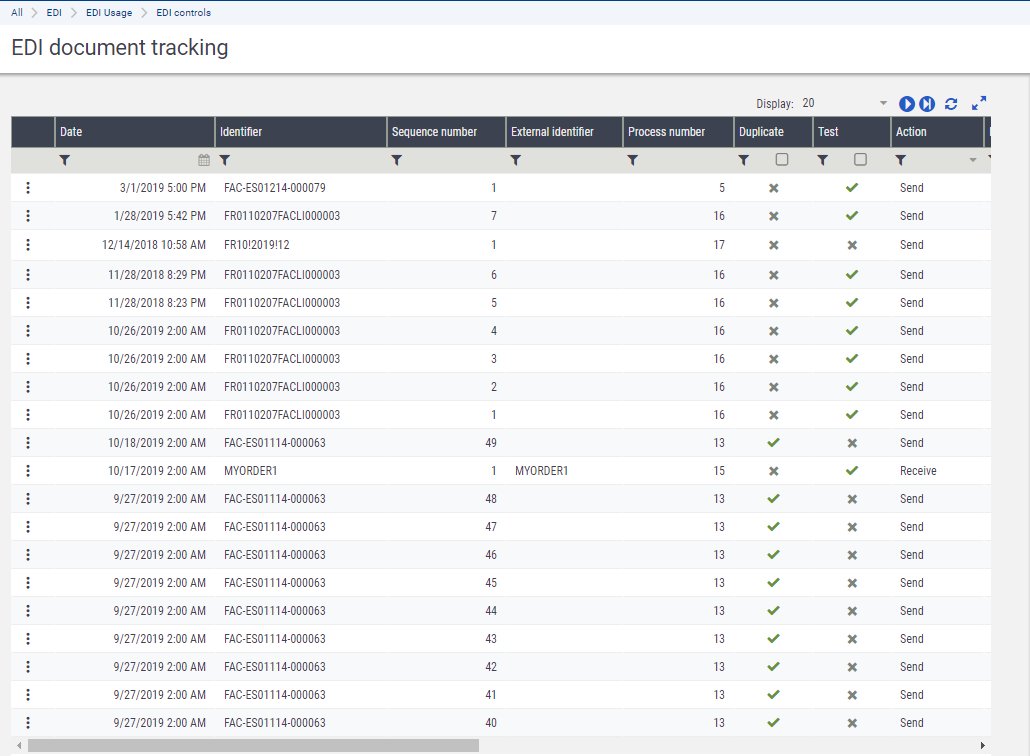Open row menu for MYORDER1 row
The width and height of the screenshot is (1030, 756).
(28, 471)
